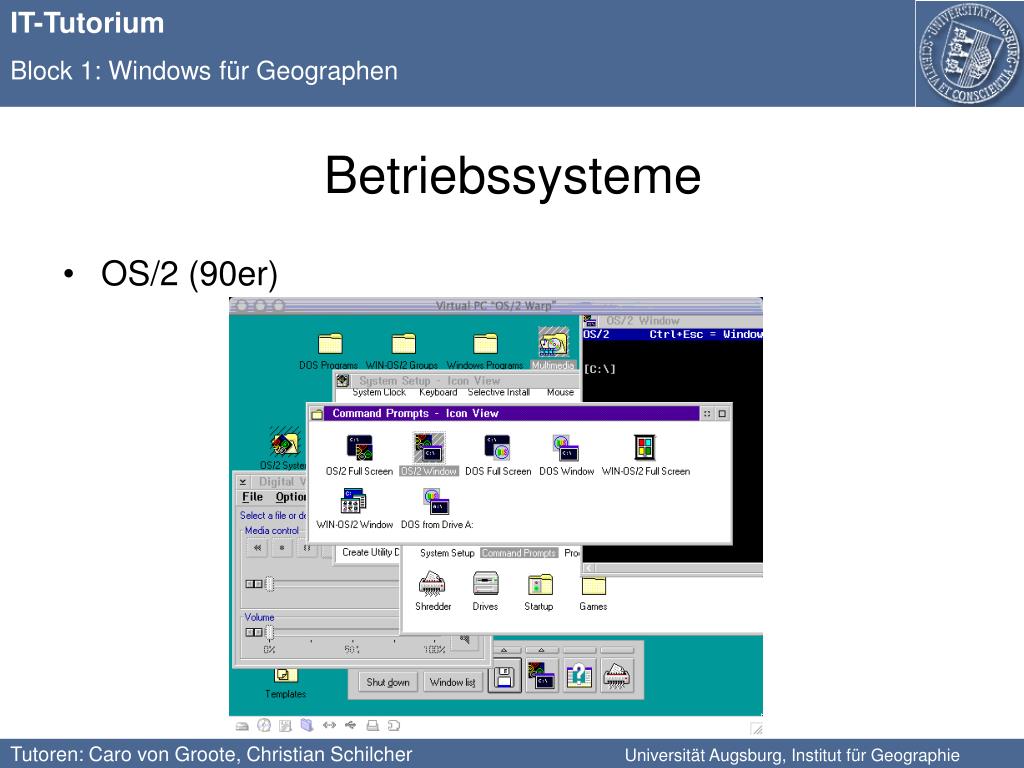Click the Digital Video position slider

click(270, 584)
